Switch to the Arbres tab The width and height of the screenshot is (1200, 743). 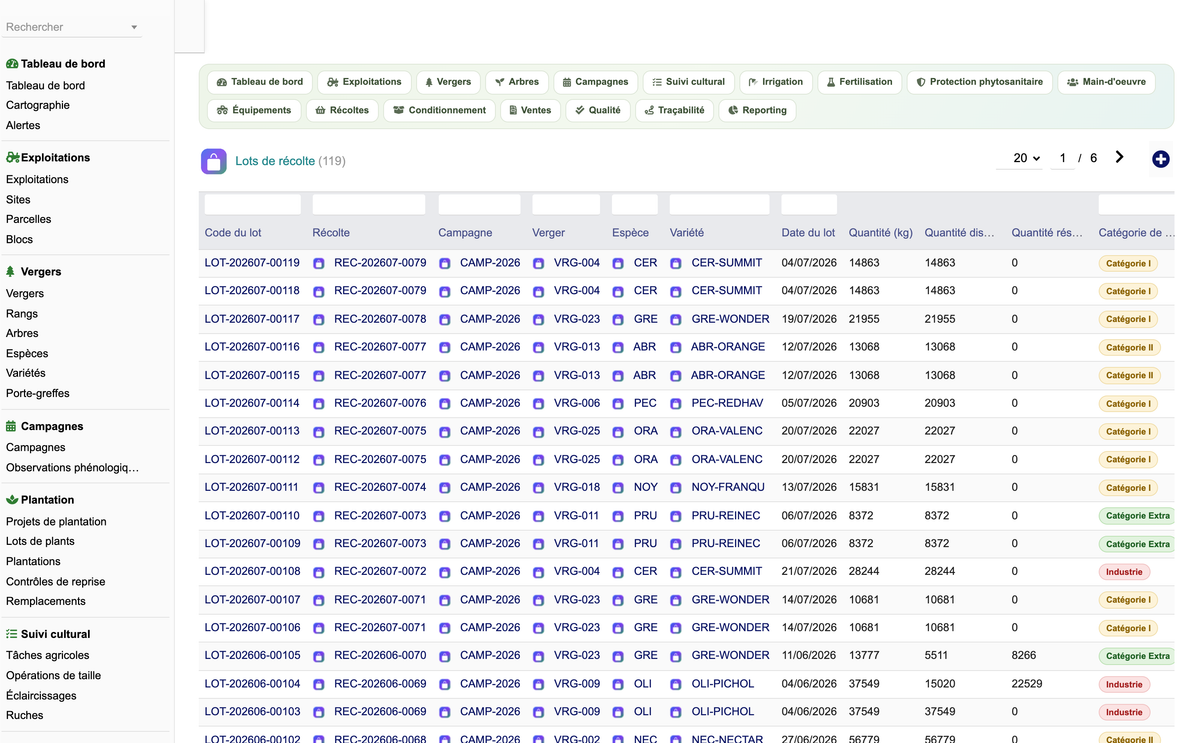click(517, 82)
